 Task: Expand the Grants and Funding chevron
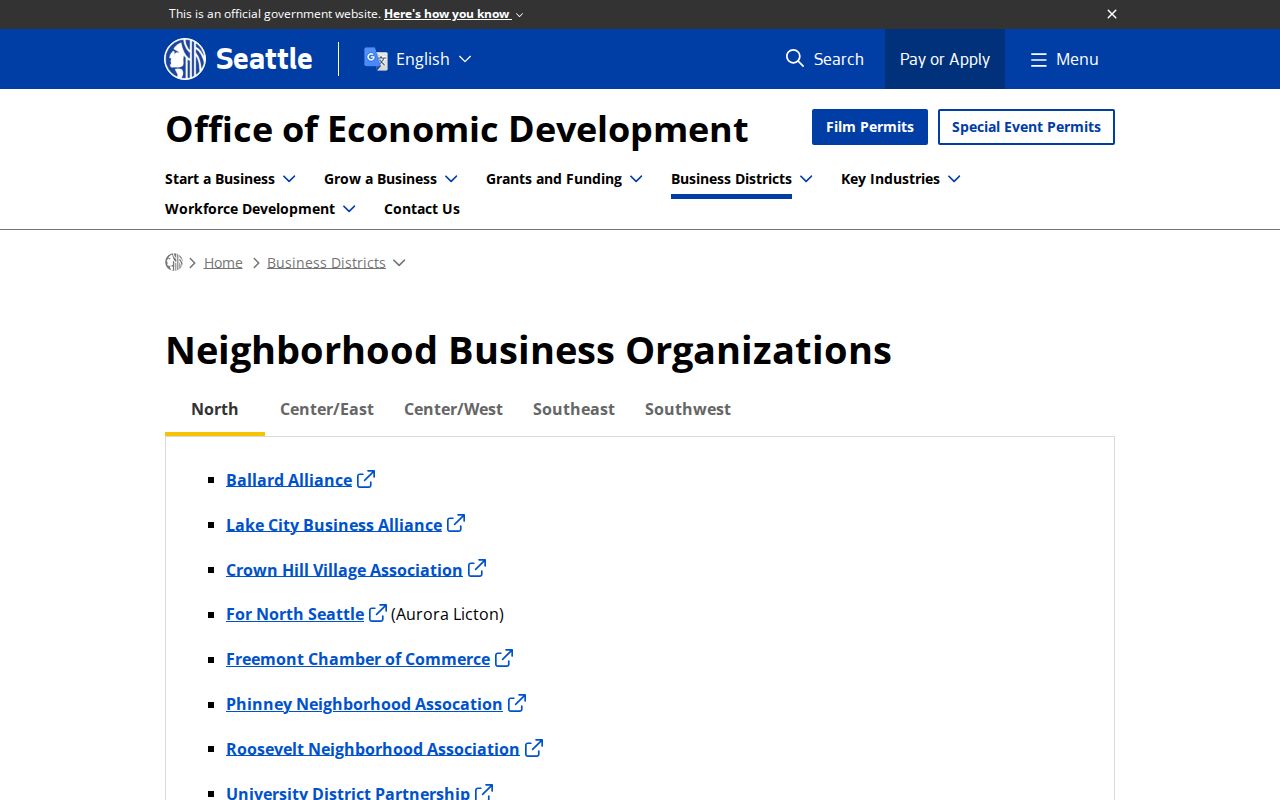point(636,179)
